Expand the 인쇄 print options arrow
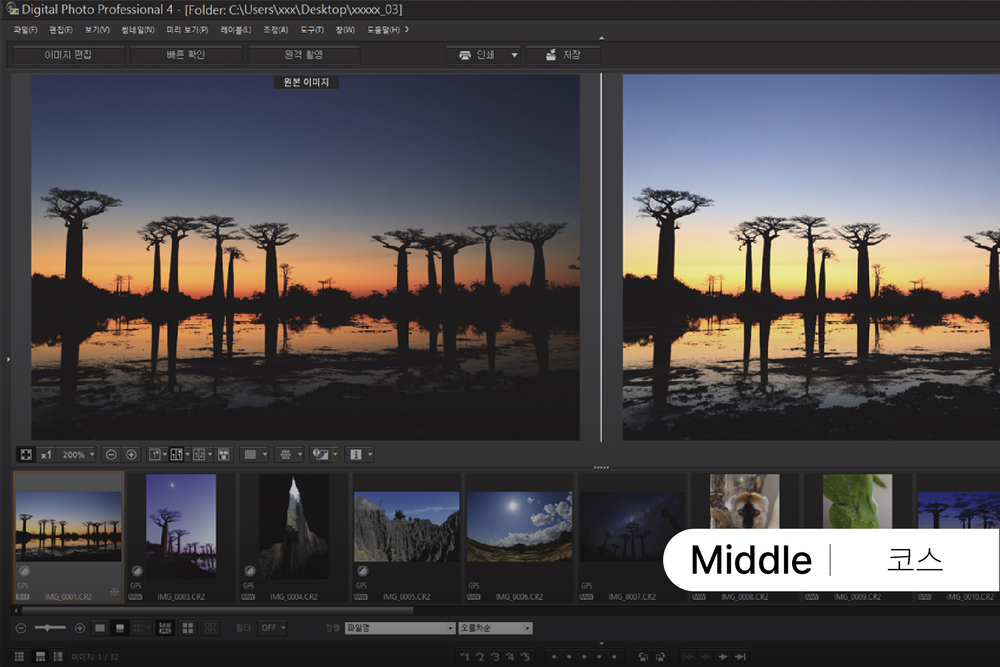The width and height of the screenshot is (1000, 667). 515,55
